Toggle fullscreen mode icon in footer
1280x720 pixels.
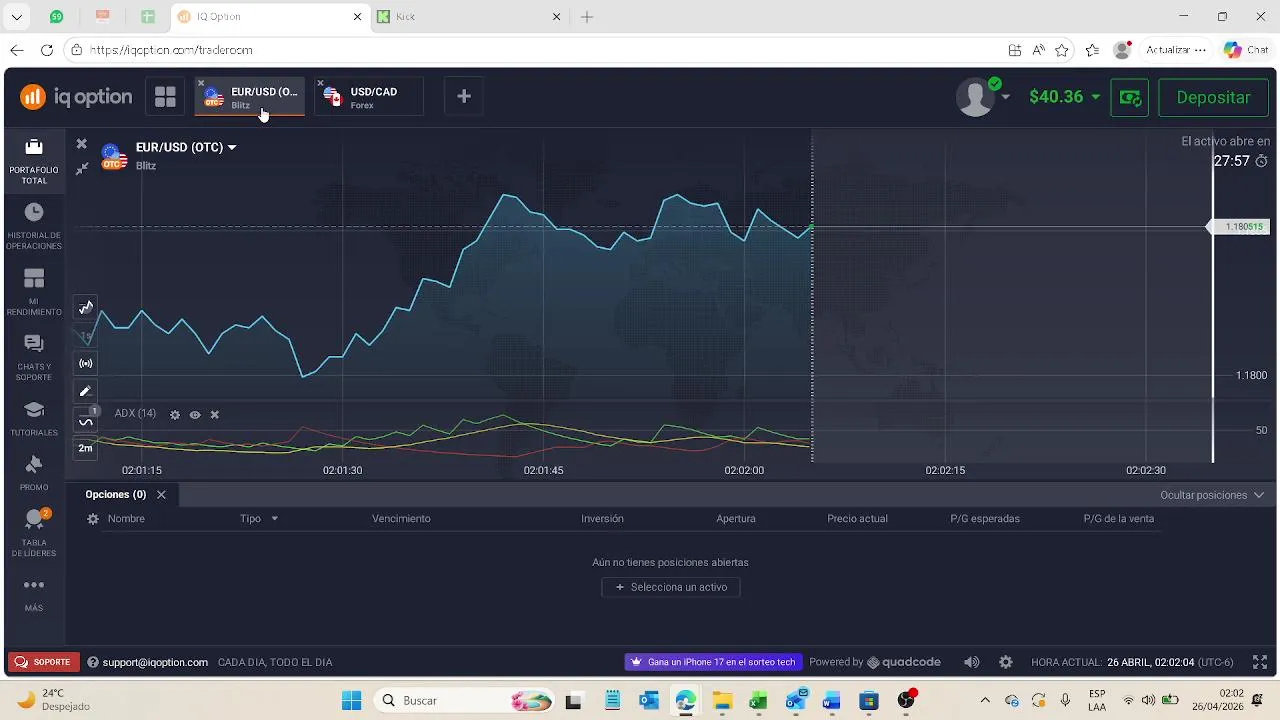pos(1260,662)
